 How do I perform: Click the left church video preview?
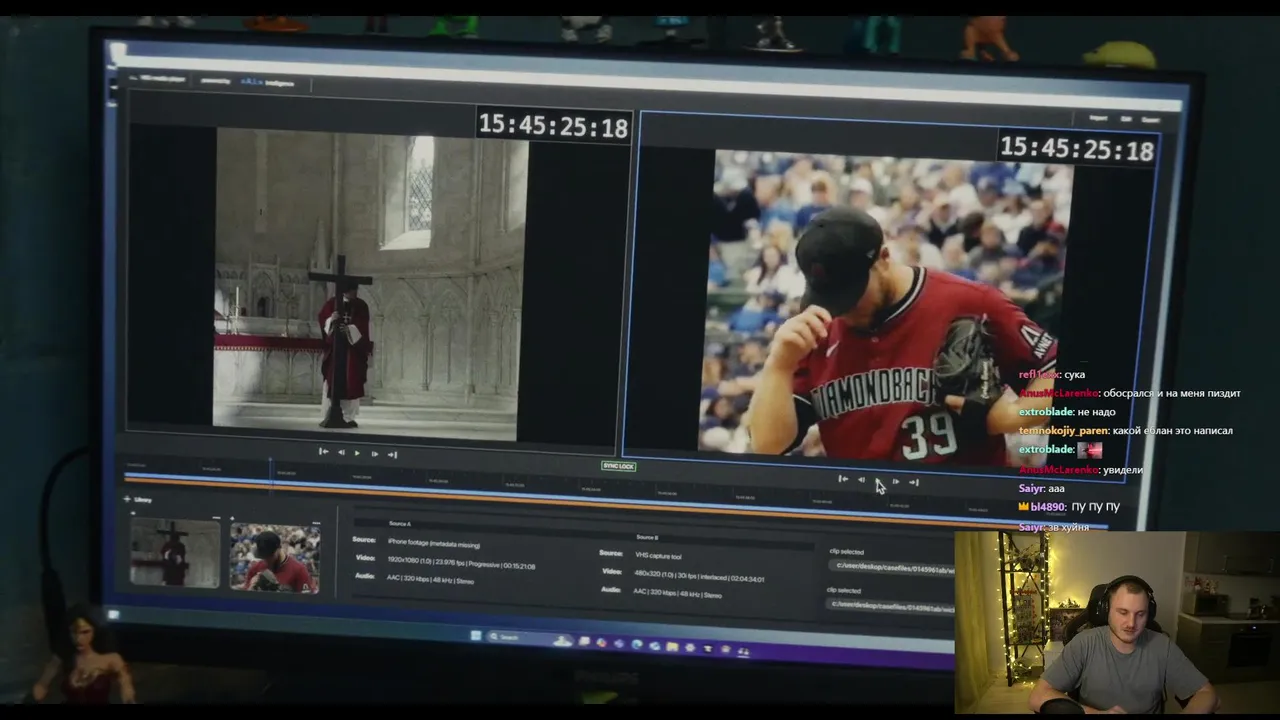pyautogui.click(x=370, y=285)
